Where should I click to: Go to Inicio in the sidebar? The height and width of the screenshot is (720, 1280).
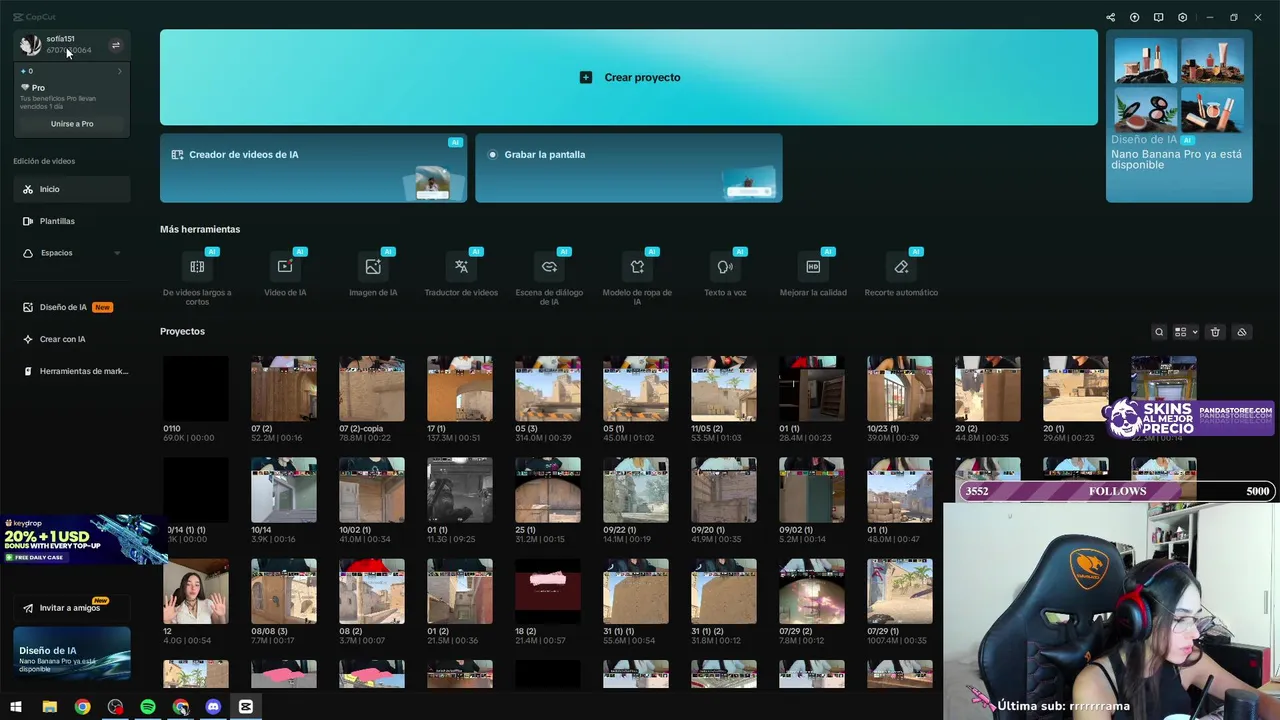tap(72, 189)
